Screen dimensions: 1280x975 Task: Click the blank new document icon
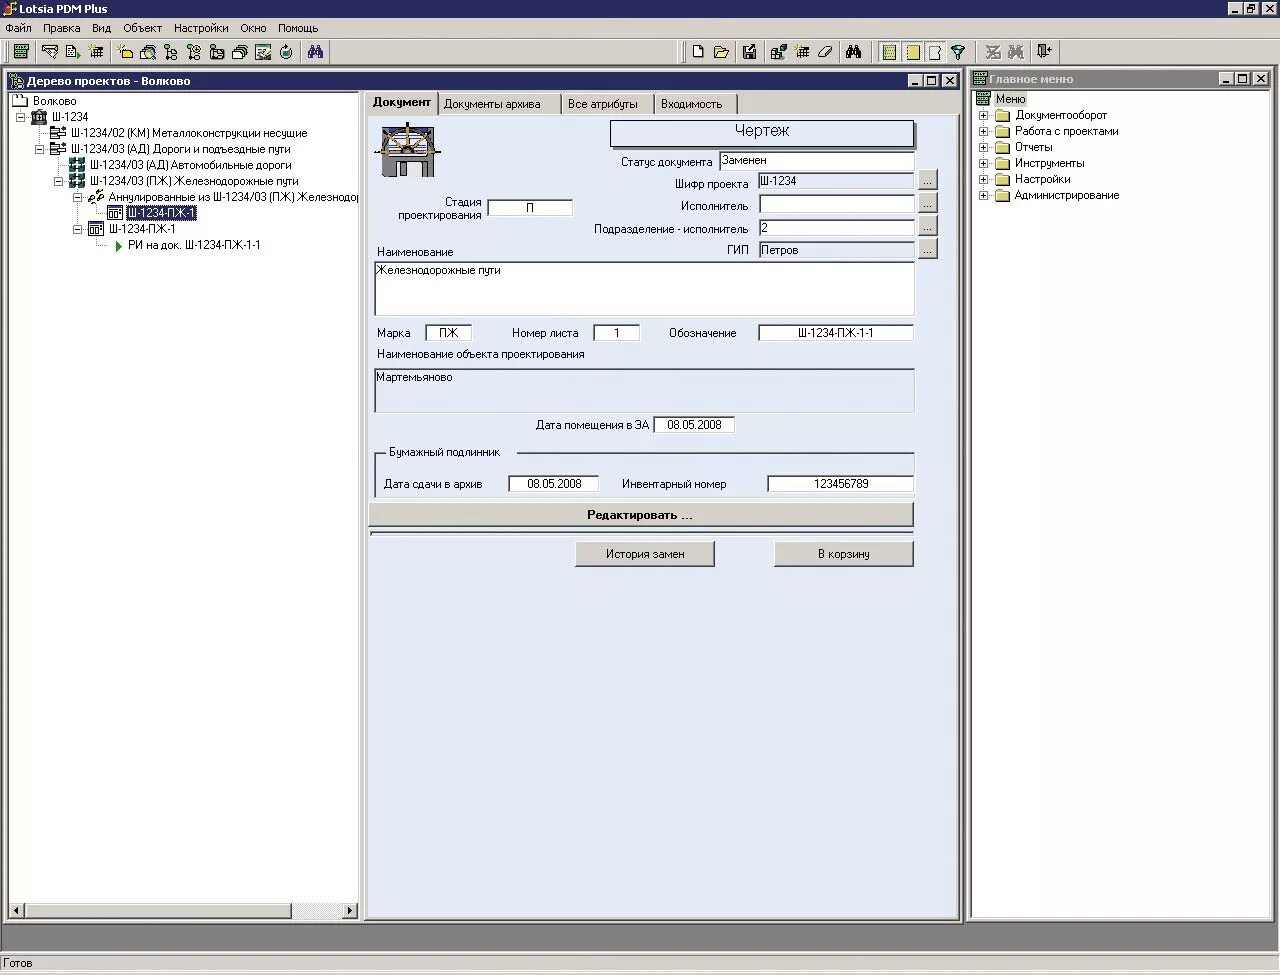pos(698,52)
